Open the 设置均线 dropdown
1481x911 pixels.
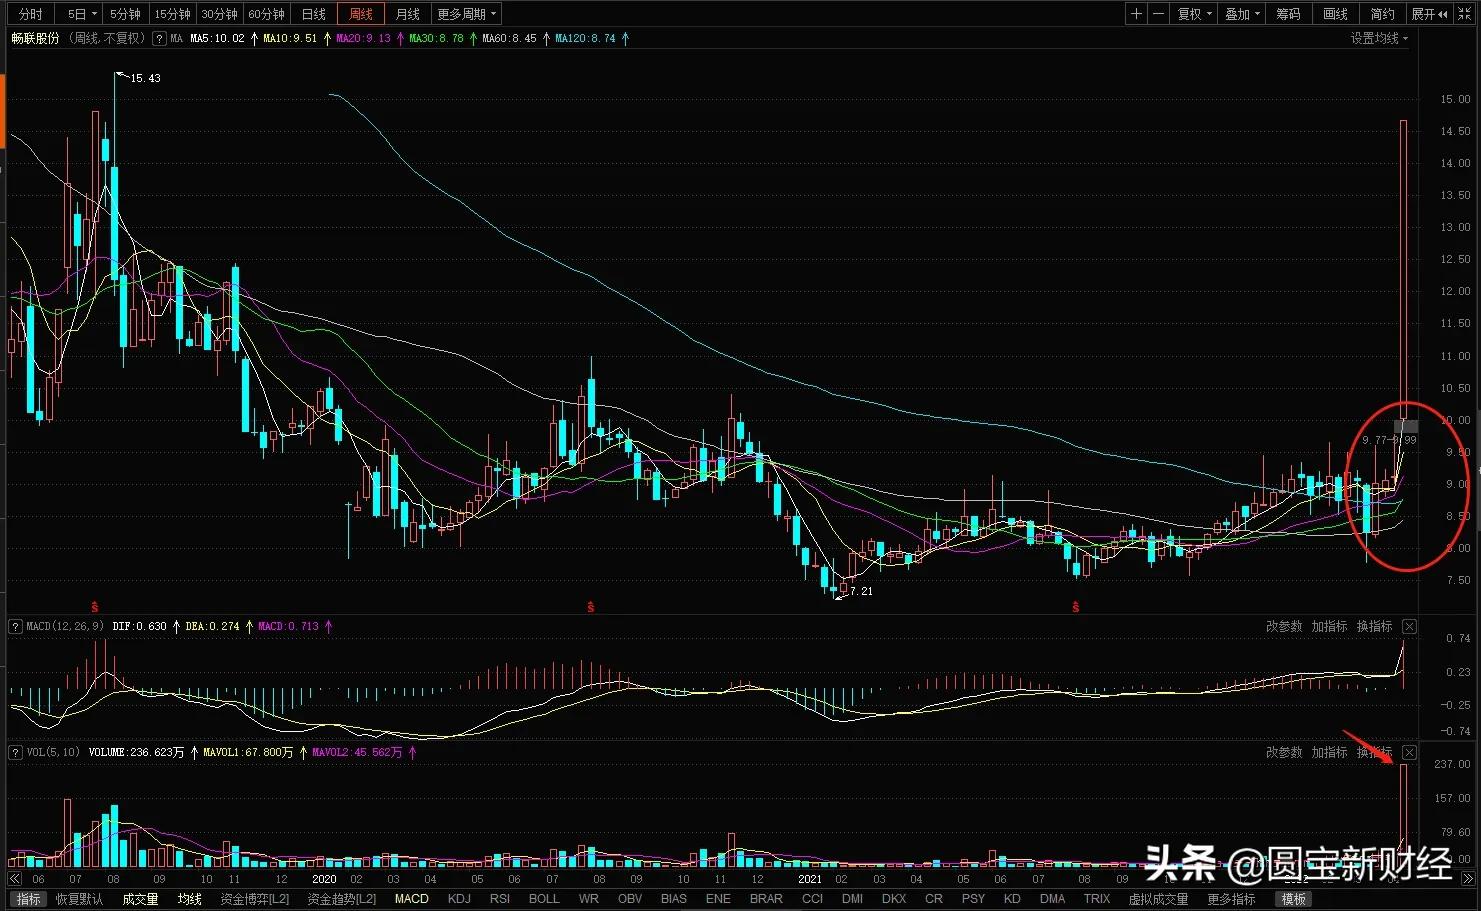pos(1379,38)
